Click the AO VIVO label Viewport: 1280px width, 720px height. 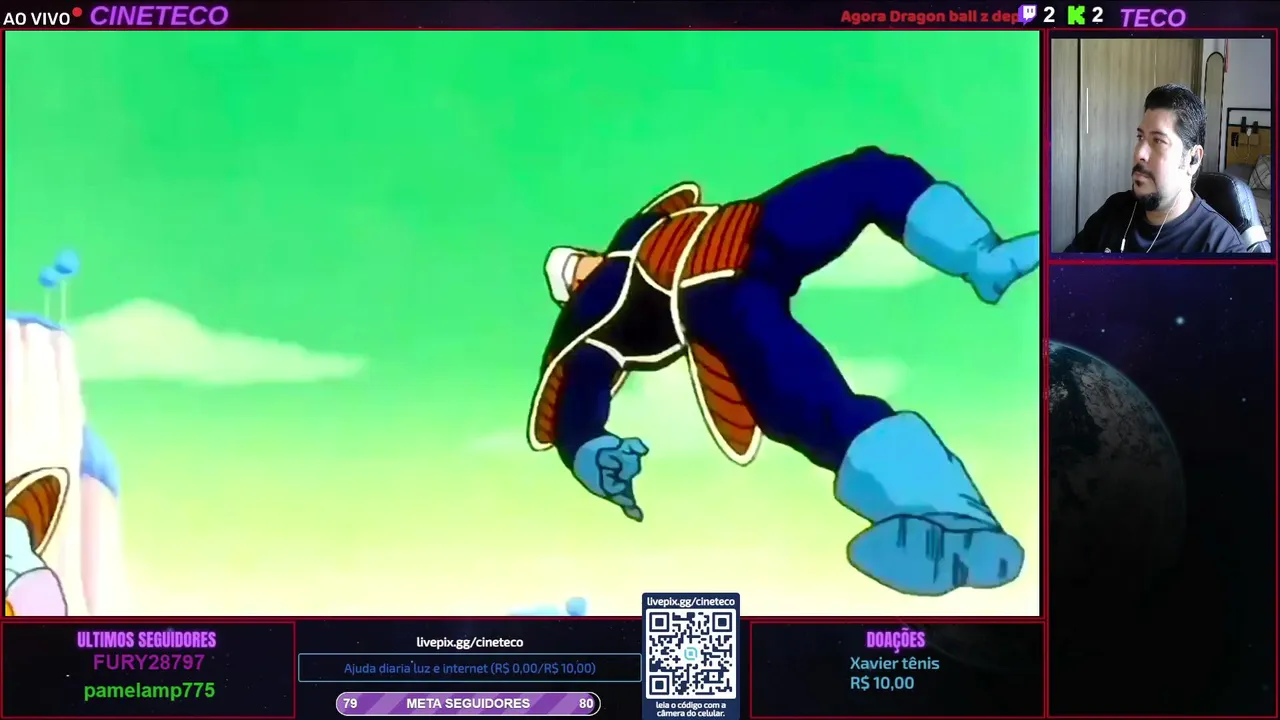pyautogui.click(x=37, y=18)
